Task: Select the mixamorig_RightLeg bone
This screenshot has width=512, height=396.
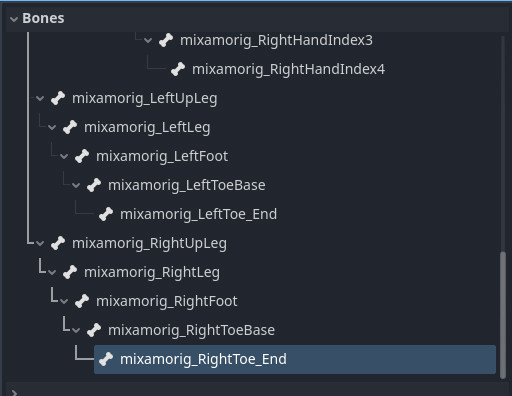Action: [152, 272]
